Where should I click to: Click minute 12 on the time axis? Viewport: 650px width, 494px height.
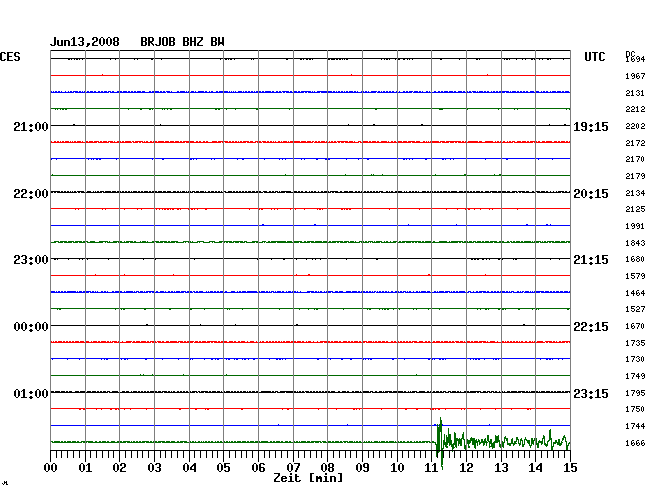466,468
